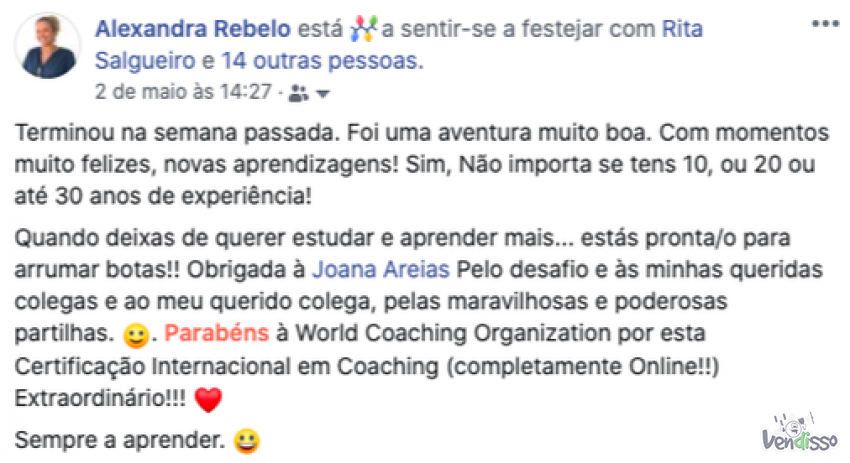850x463 pixels.
Task: Open the post options three-dot menu
Action: click(x=826, y=22)
